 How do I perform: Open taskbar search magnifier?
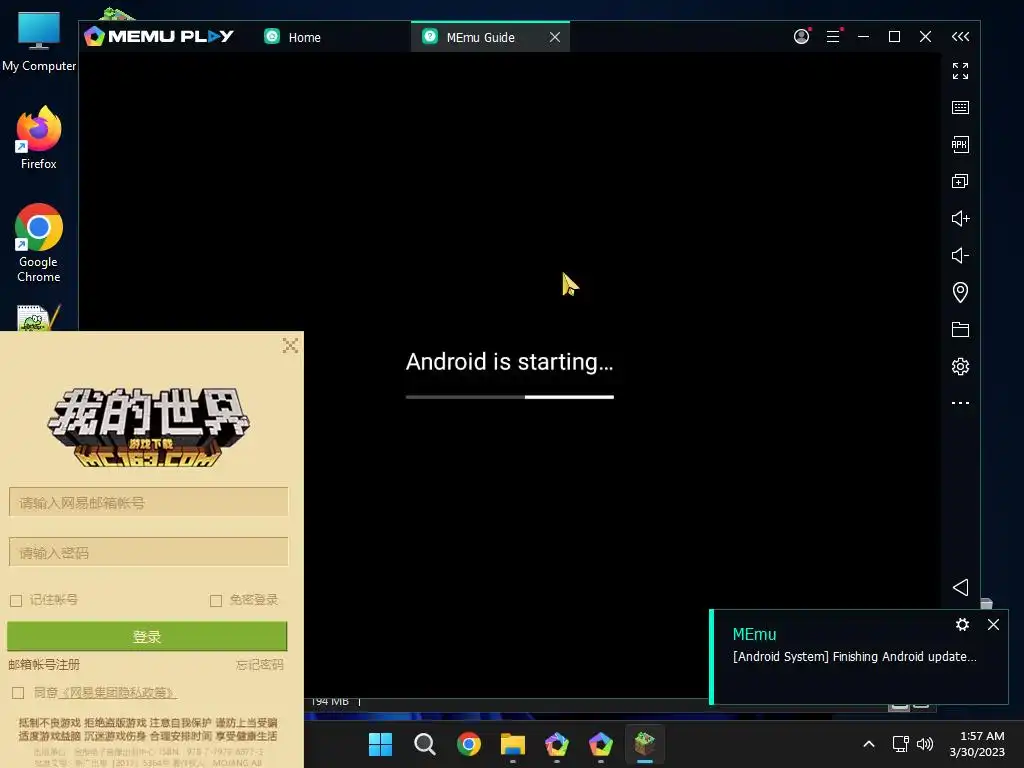click(x=424, y=744)
